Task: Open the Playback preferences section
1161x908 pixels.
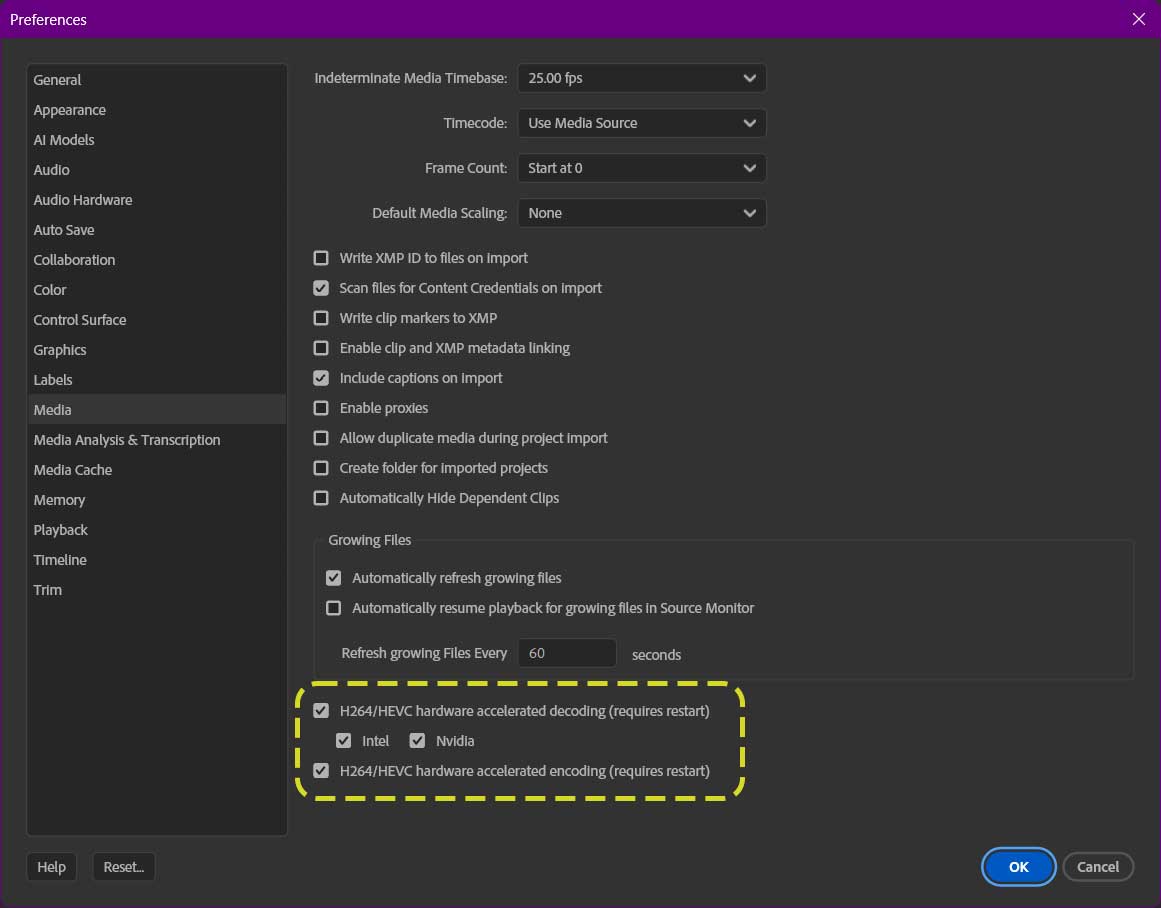Action: pyautogui.click(x=61, y=530)
